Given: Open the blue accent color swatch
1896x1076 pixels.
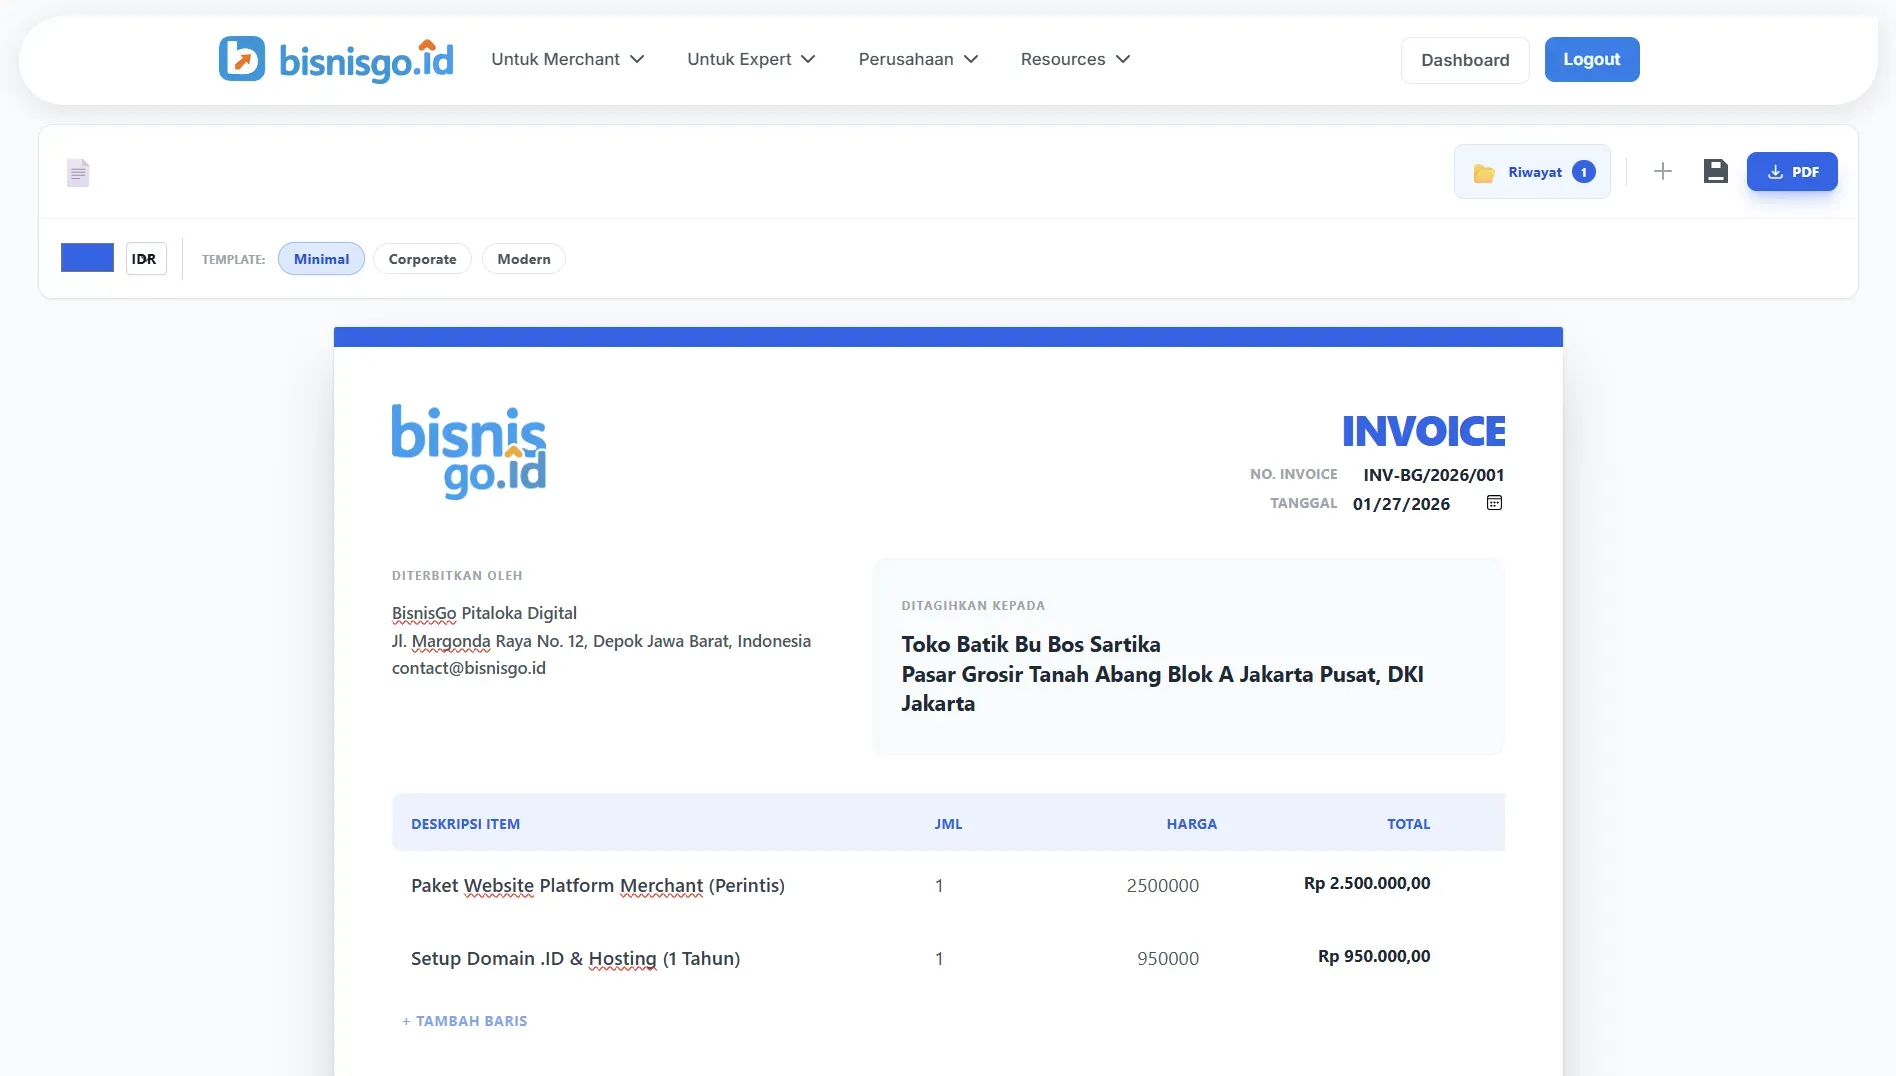Looking at the screenshot, I should [87, 258].
